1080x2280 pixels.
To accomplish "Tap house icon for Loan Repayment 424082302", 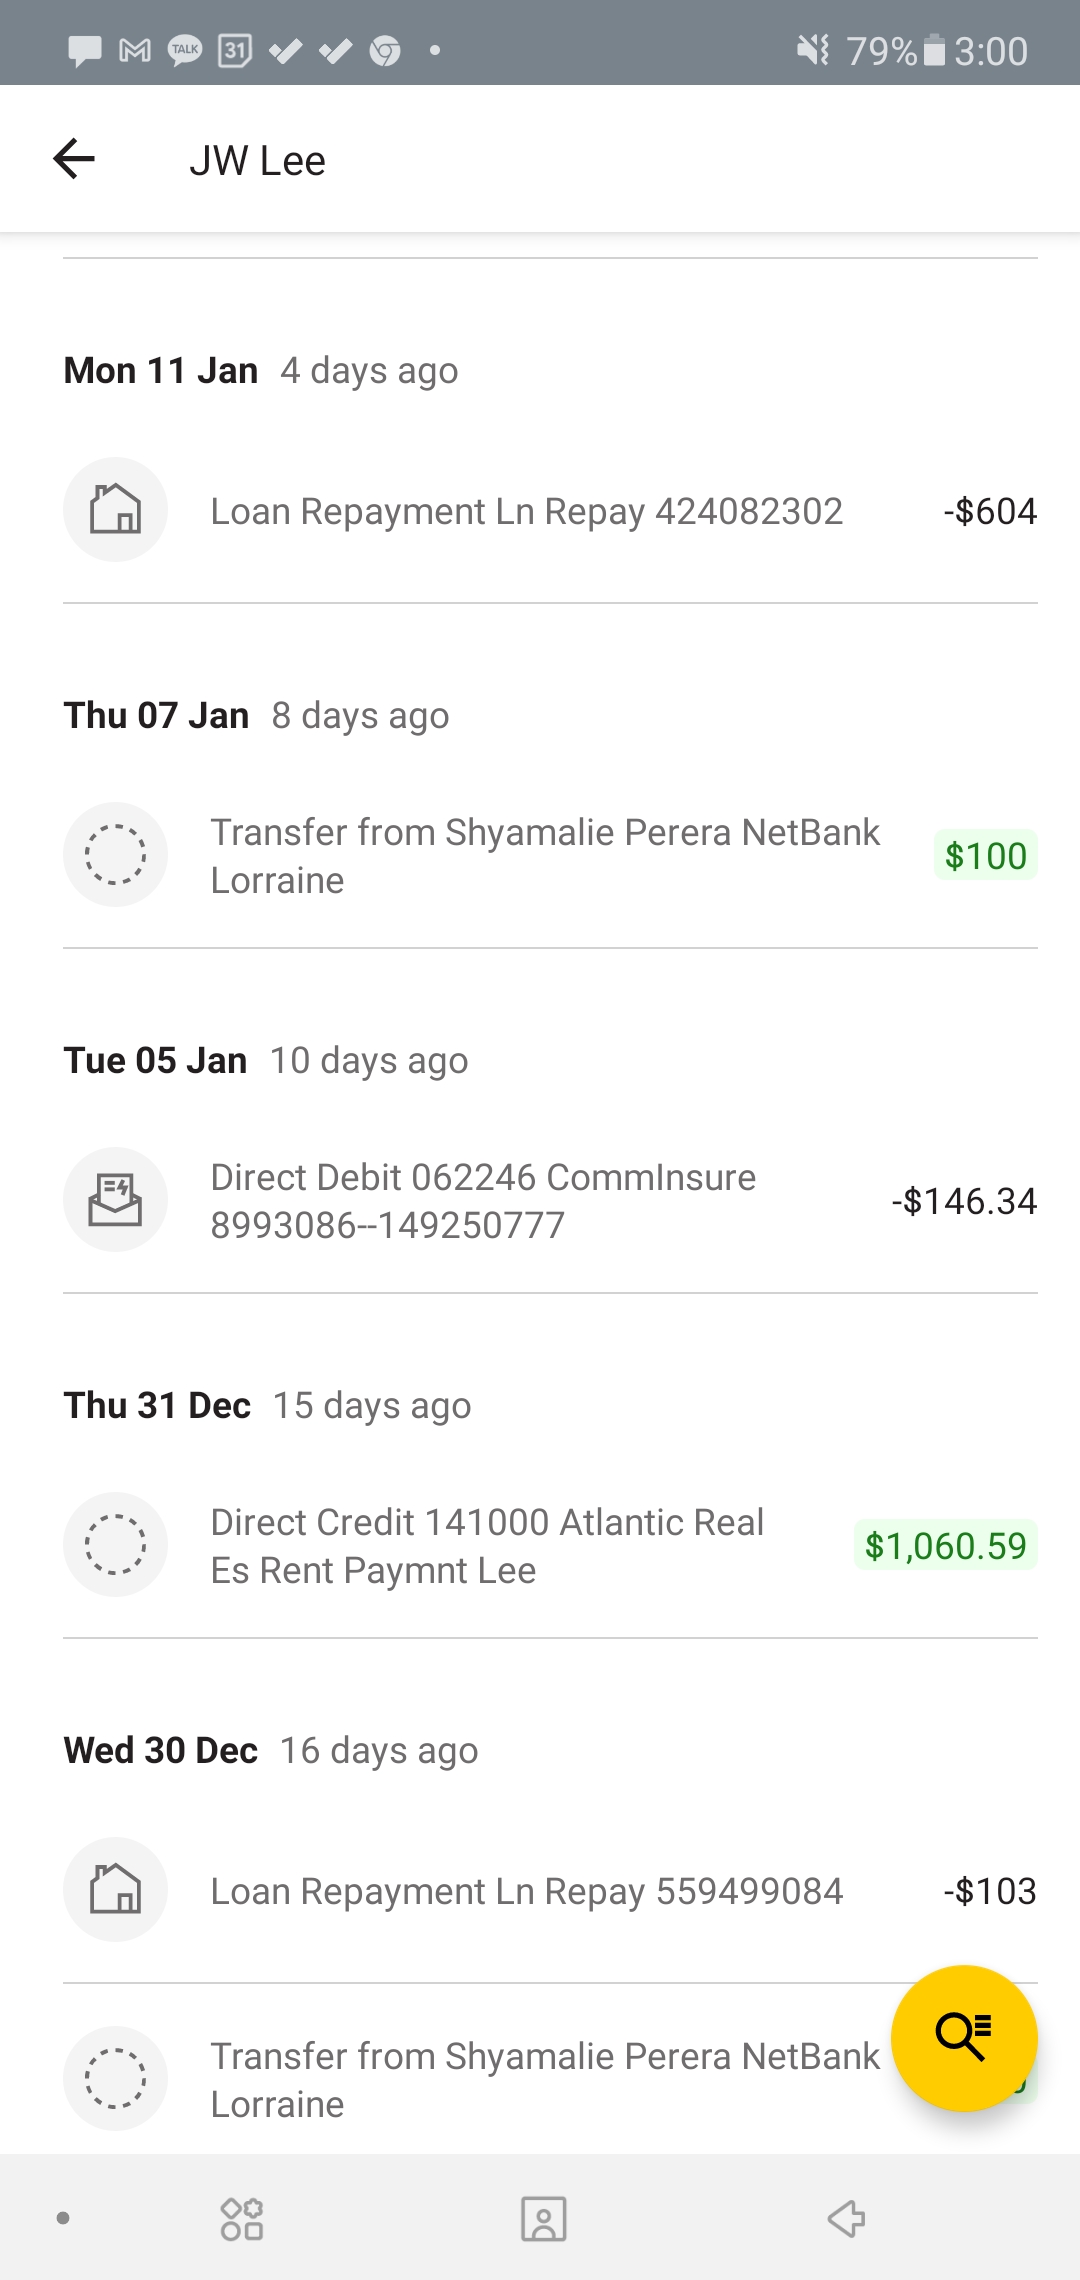I will [x=115, y=510].
